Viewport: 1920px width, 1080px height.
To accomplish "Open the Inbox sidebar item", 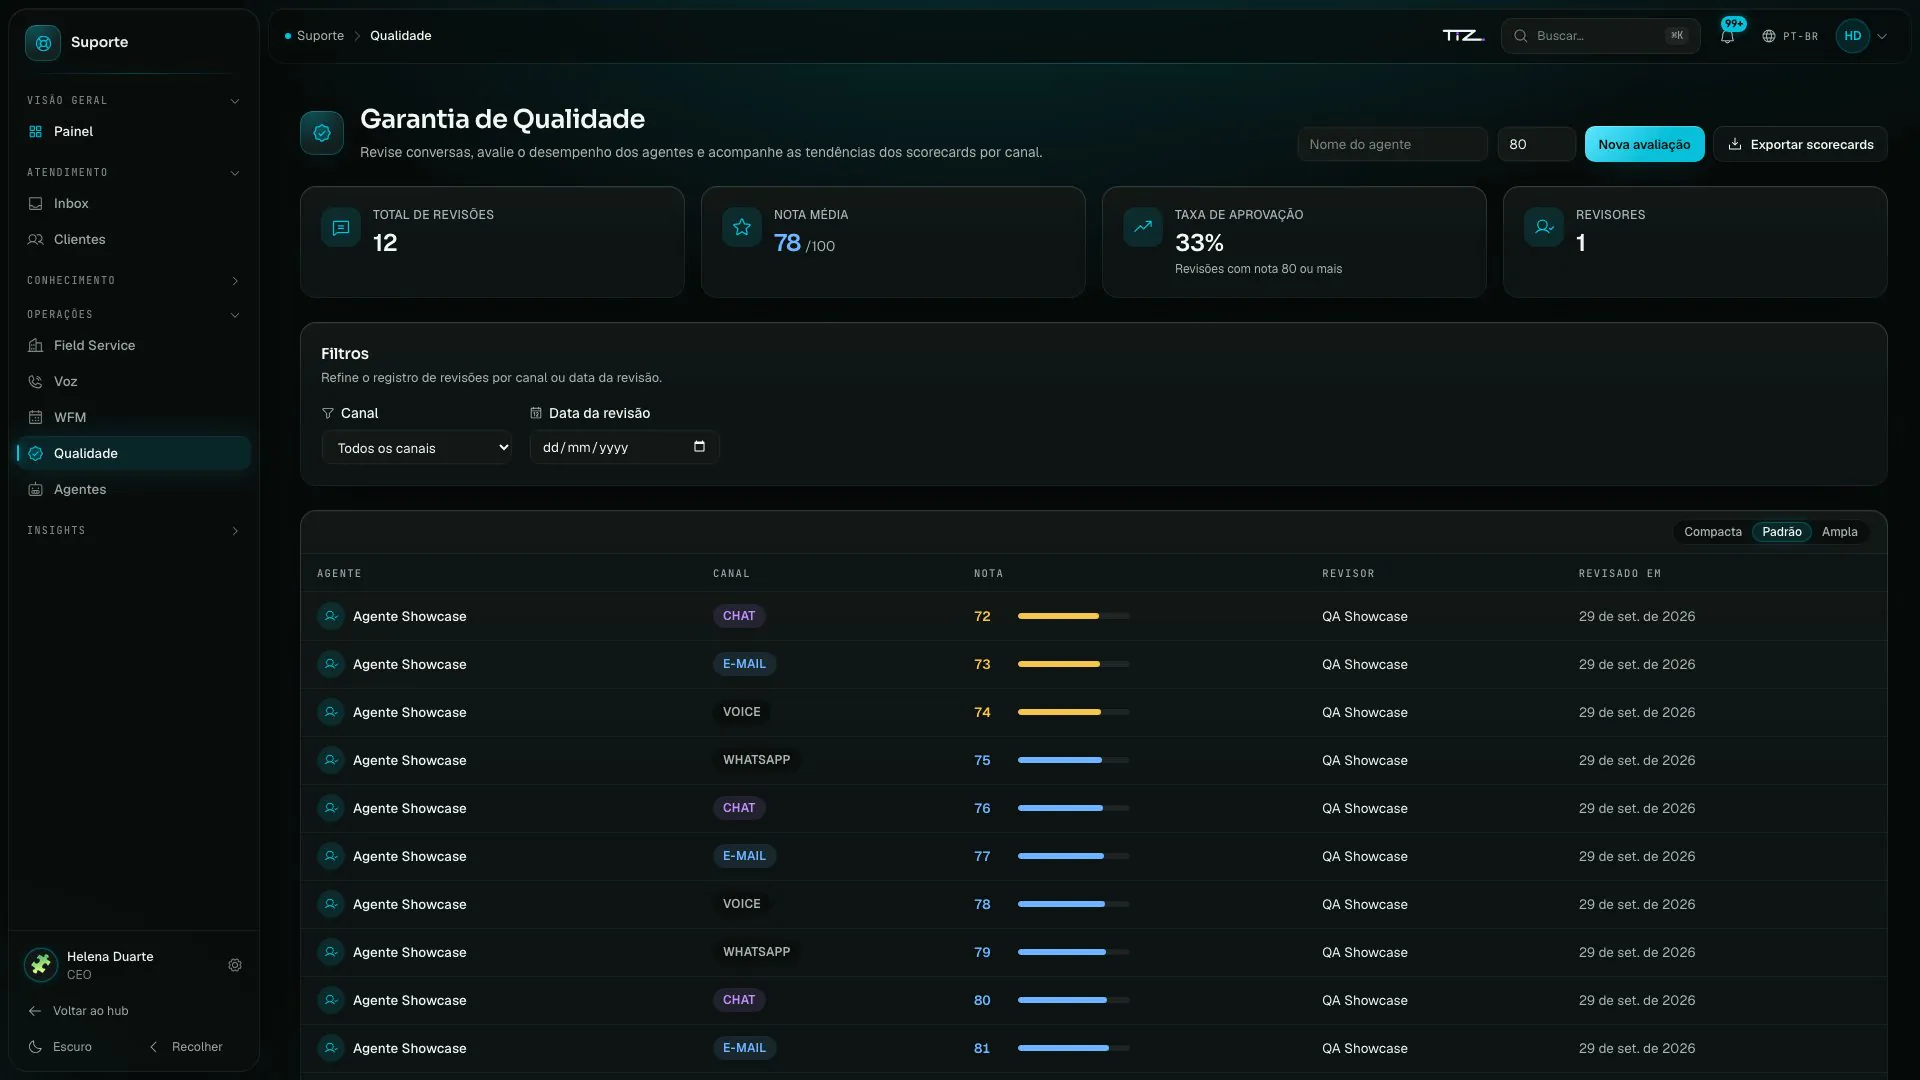I will (133, 204).
